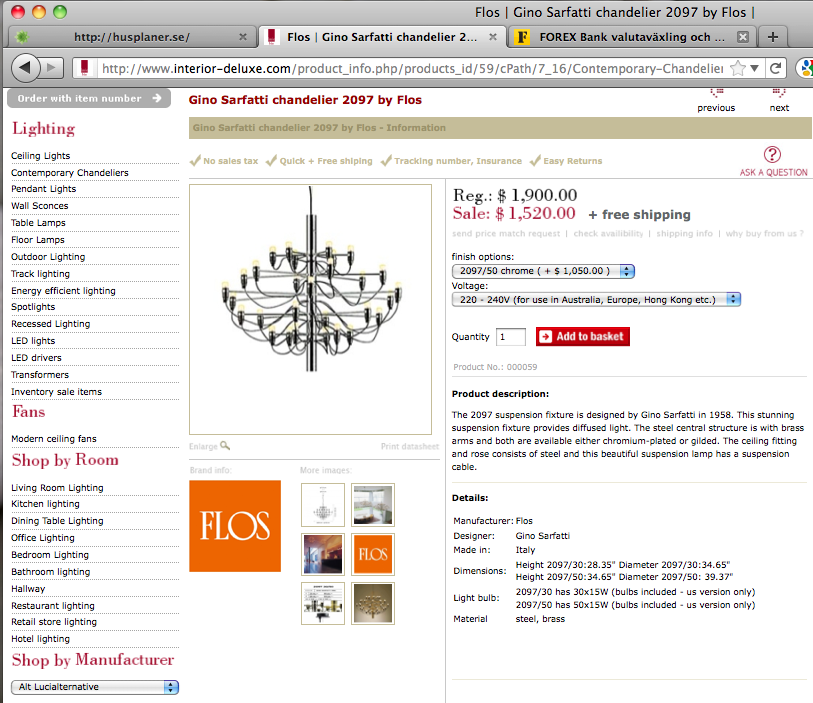Click the browser forward arrow button
This screenshot has width=813, height=703.
click(x=51, y=67)
